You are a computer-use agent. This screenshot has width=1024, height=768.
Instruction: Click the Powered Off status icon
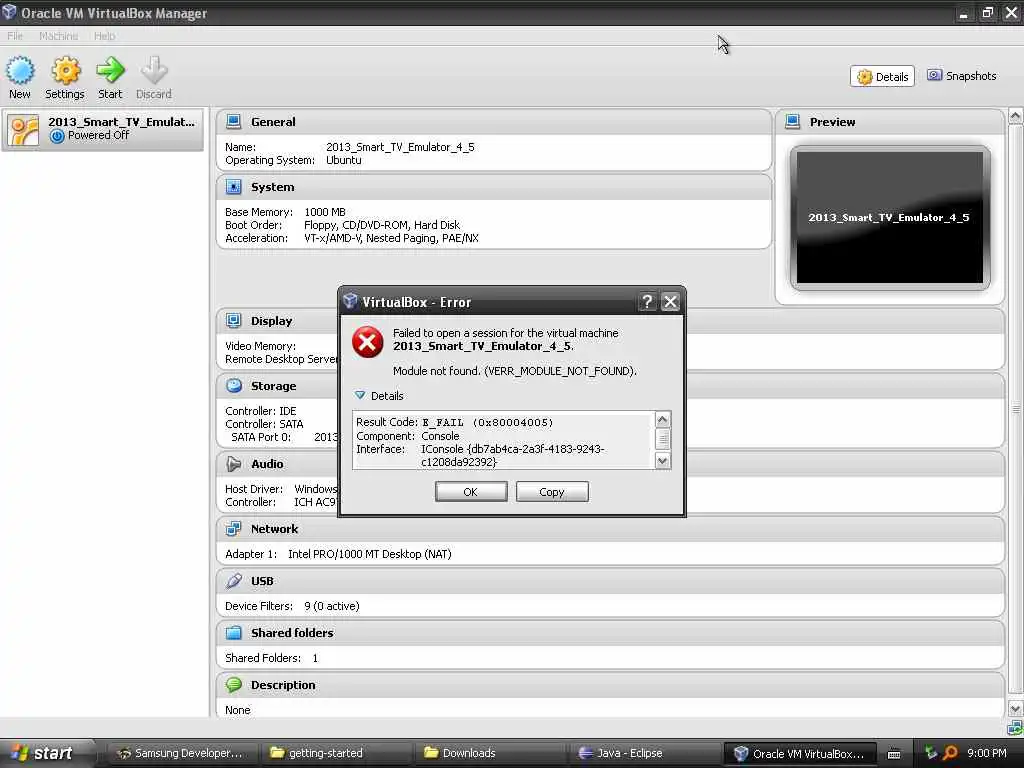click(x=57, y=136)
